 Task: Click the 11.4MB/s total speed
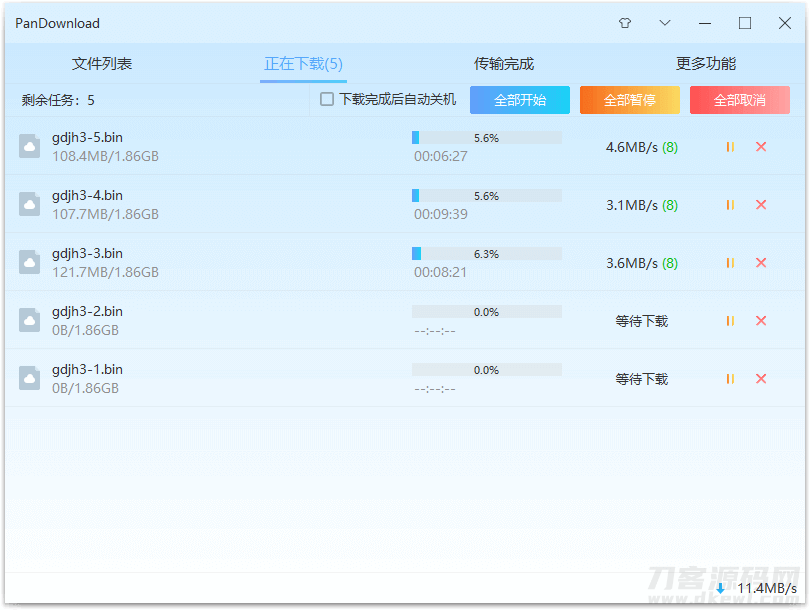(x=767, y=588)
